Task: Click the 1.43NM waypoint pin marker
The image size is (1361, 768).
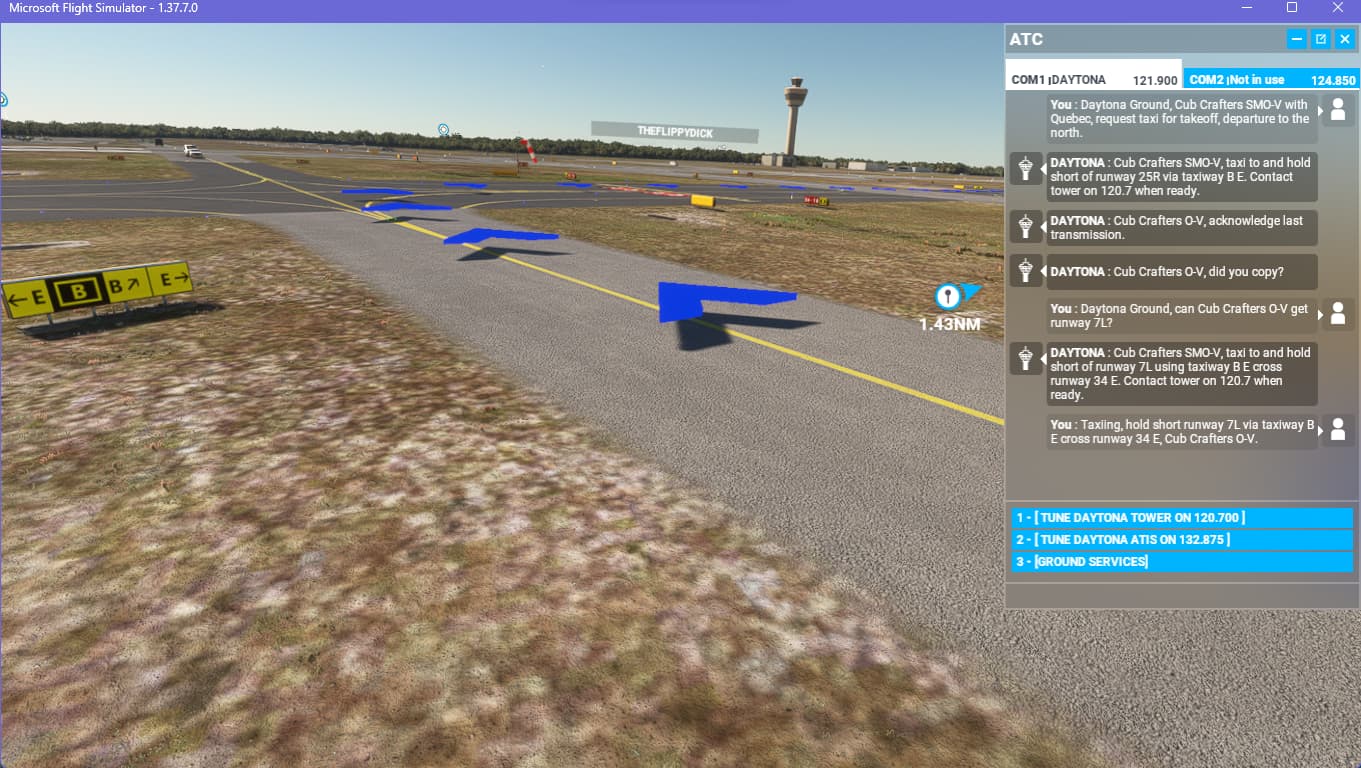Action: [x=948, y=296]
